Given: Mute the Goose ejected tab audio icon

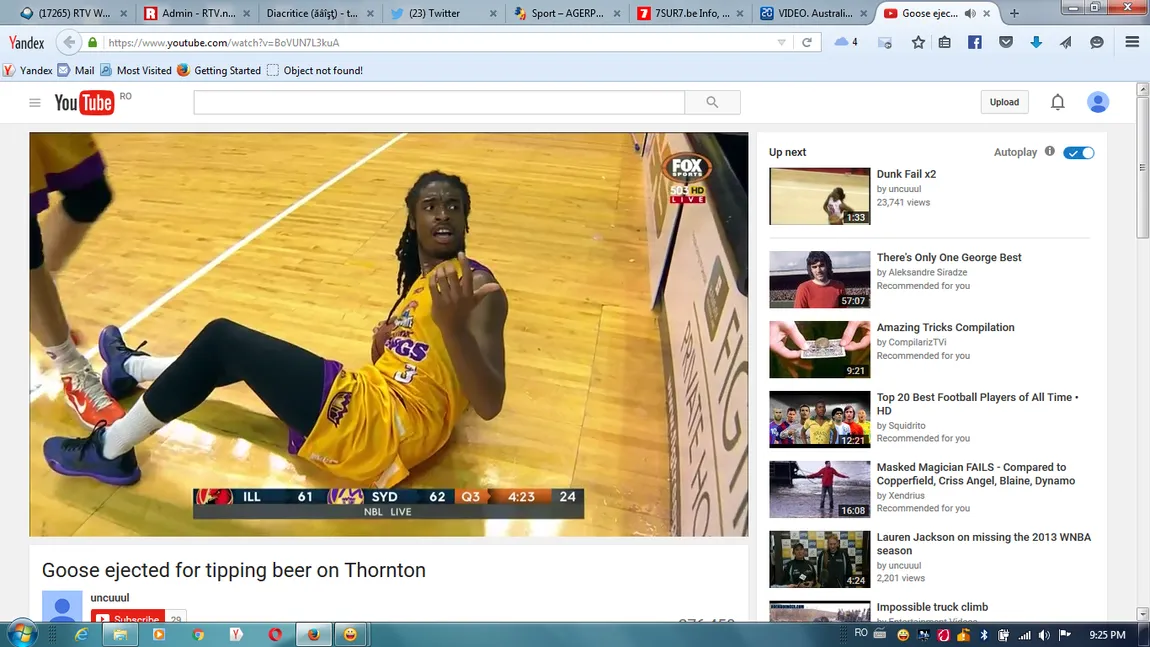Looking at the screenshot, I should point(970,13).
